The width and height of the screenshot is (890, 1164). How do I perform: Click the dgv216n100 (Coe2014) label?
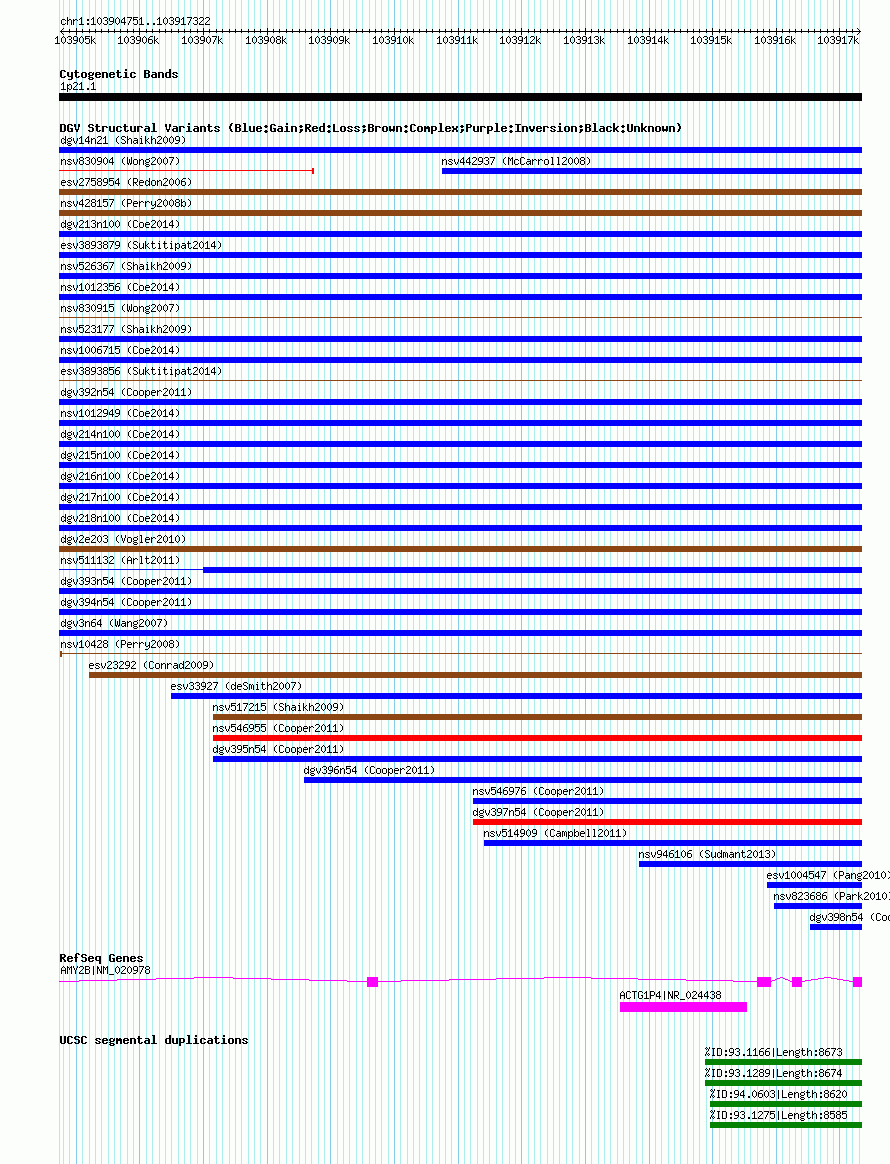(x=120, y=477)
